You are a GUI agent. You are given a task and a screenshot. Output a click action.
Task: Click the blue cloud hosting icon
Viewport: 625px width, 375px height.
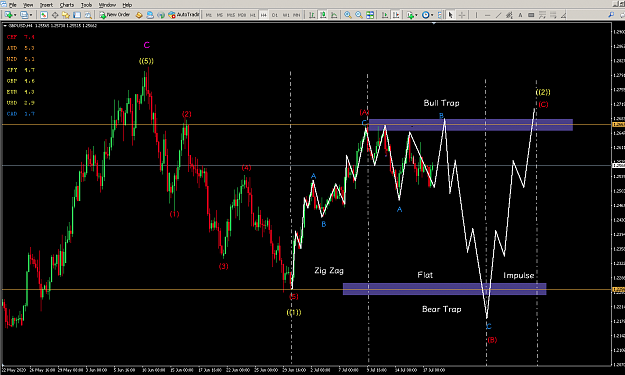point(150,15)
